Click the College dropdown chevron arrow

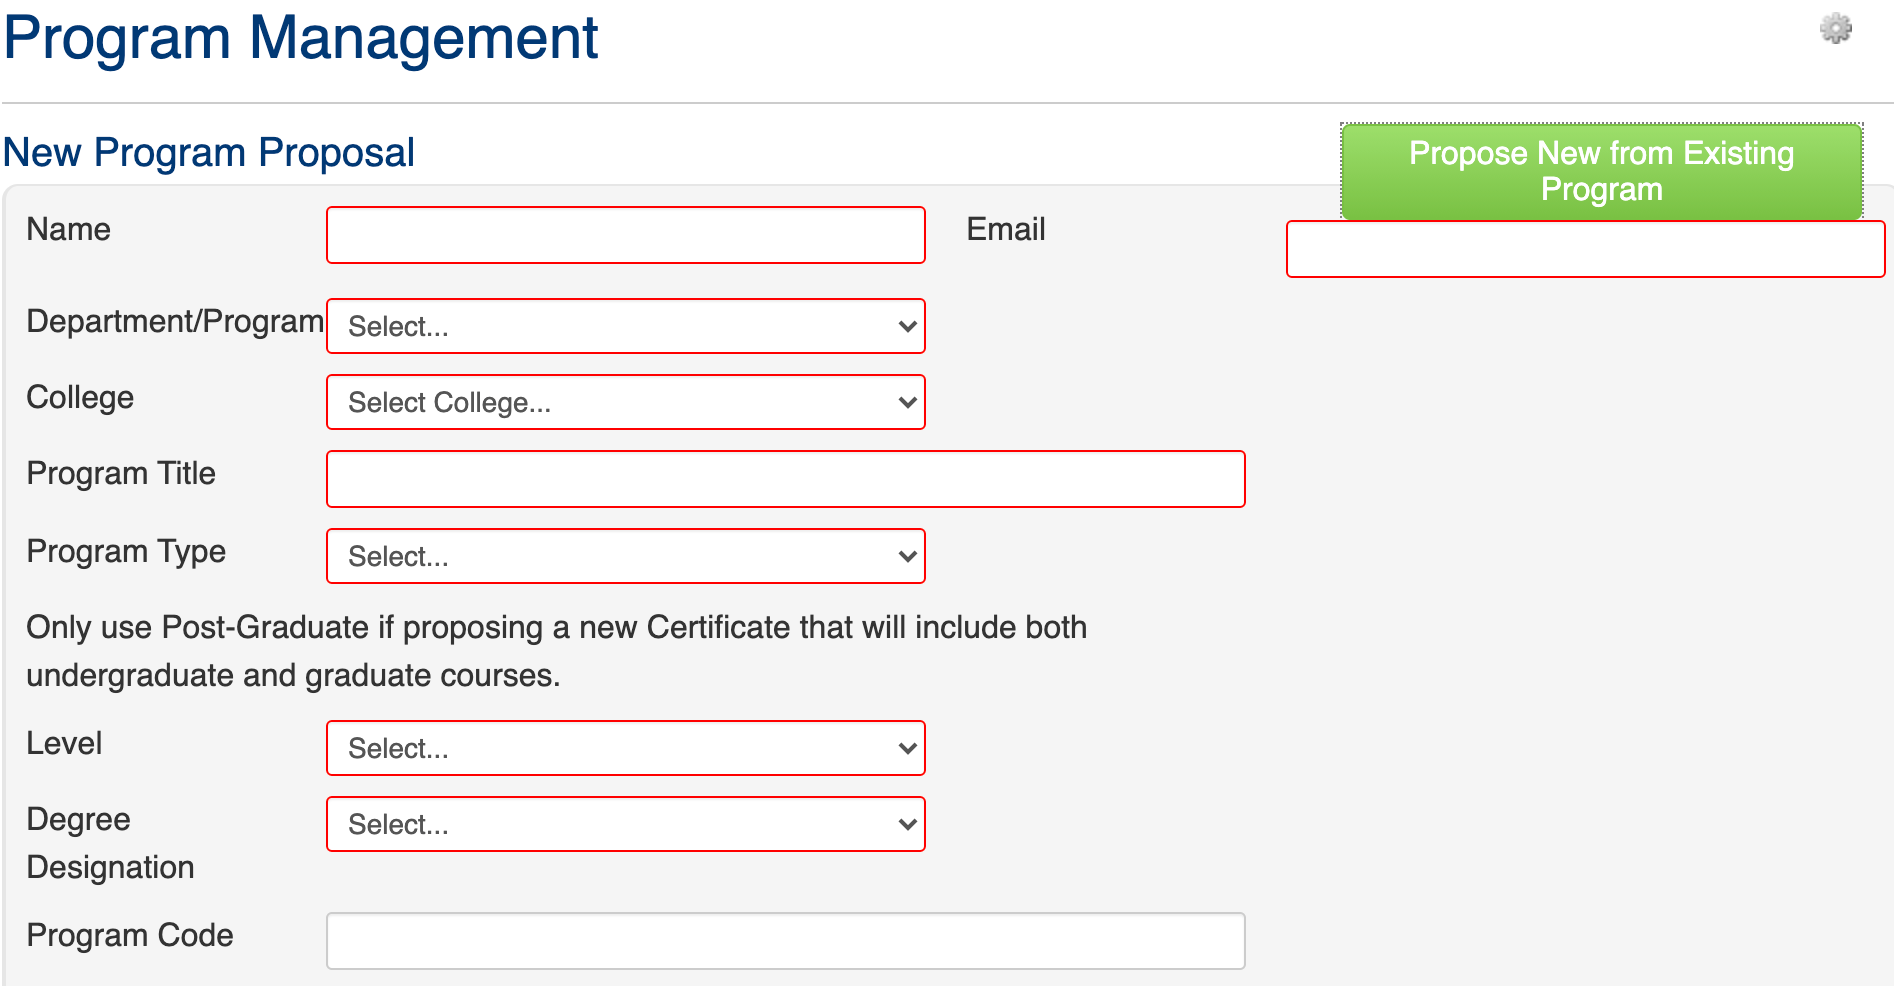pyautogui.click(x=907, y=402)
